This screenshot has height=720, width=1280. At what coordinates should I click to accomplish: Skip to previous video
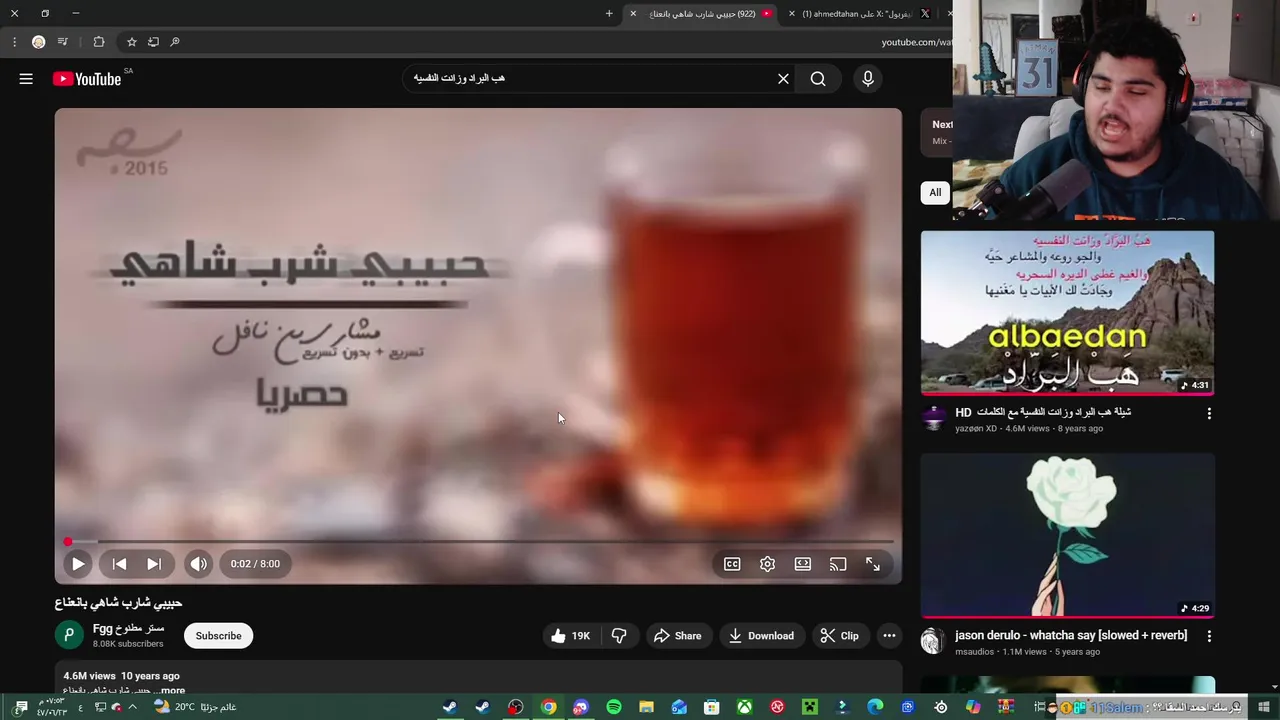tap(119, 564)
